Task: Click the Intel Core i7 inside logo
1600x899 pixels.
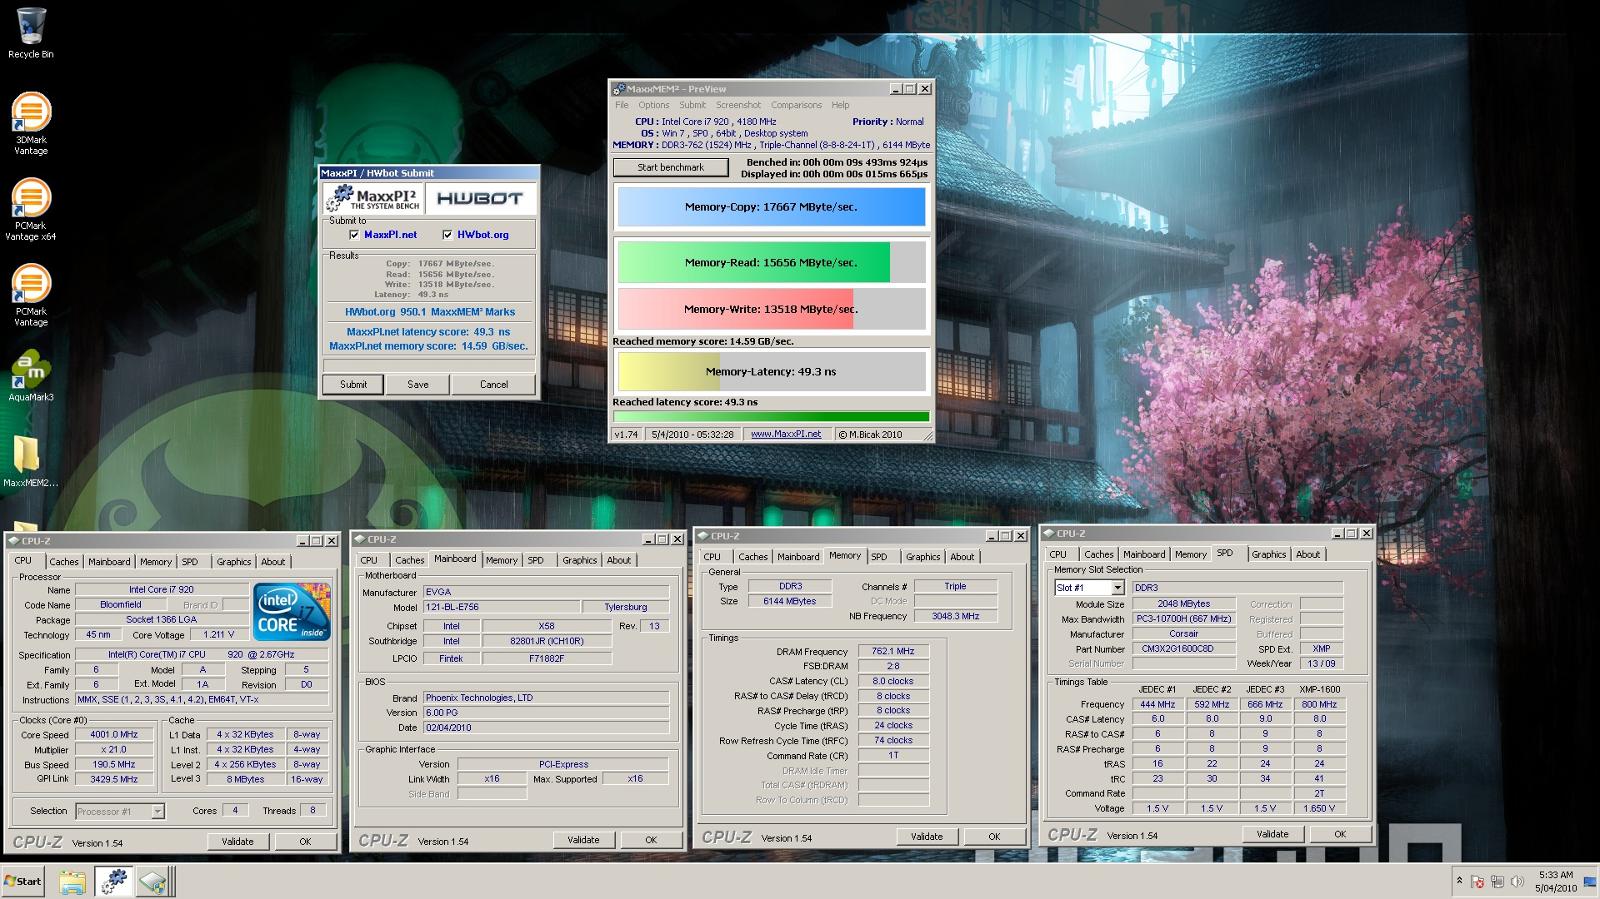Action: [x=291, y=611]
